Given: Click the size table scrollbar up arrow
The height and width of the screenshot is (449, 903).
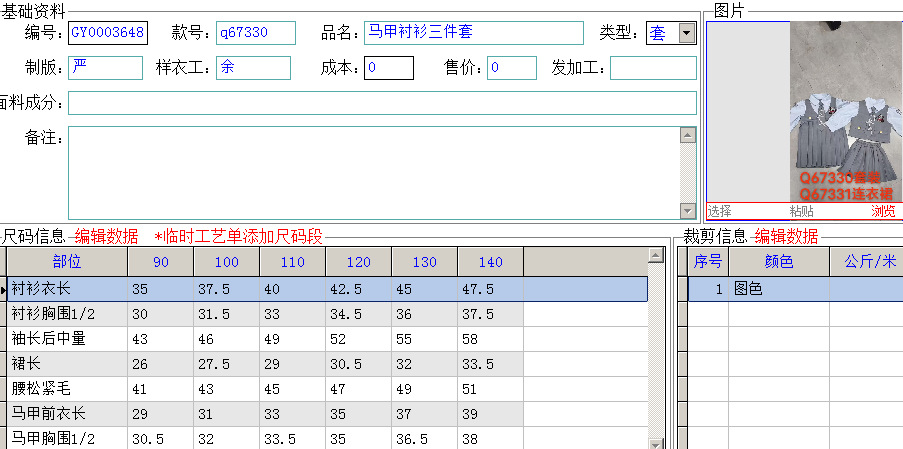Looking at the screenshot, I should (656, 256).
